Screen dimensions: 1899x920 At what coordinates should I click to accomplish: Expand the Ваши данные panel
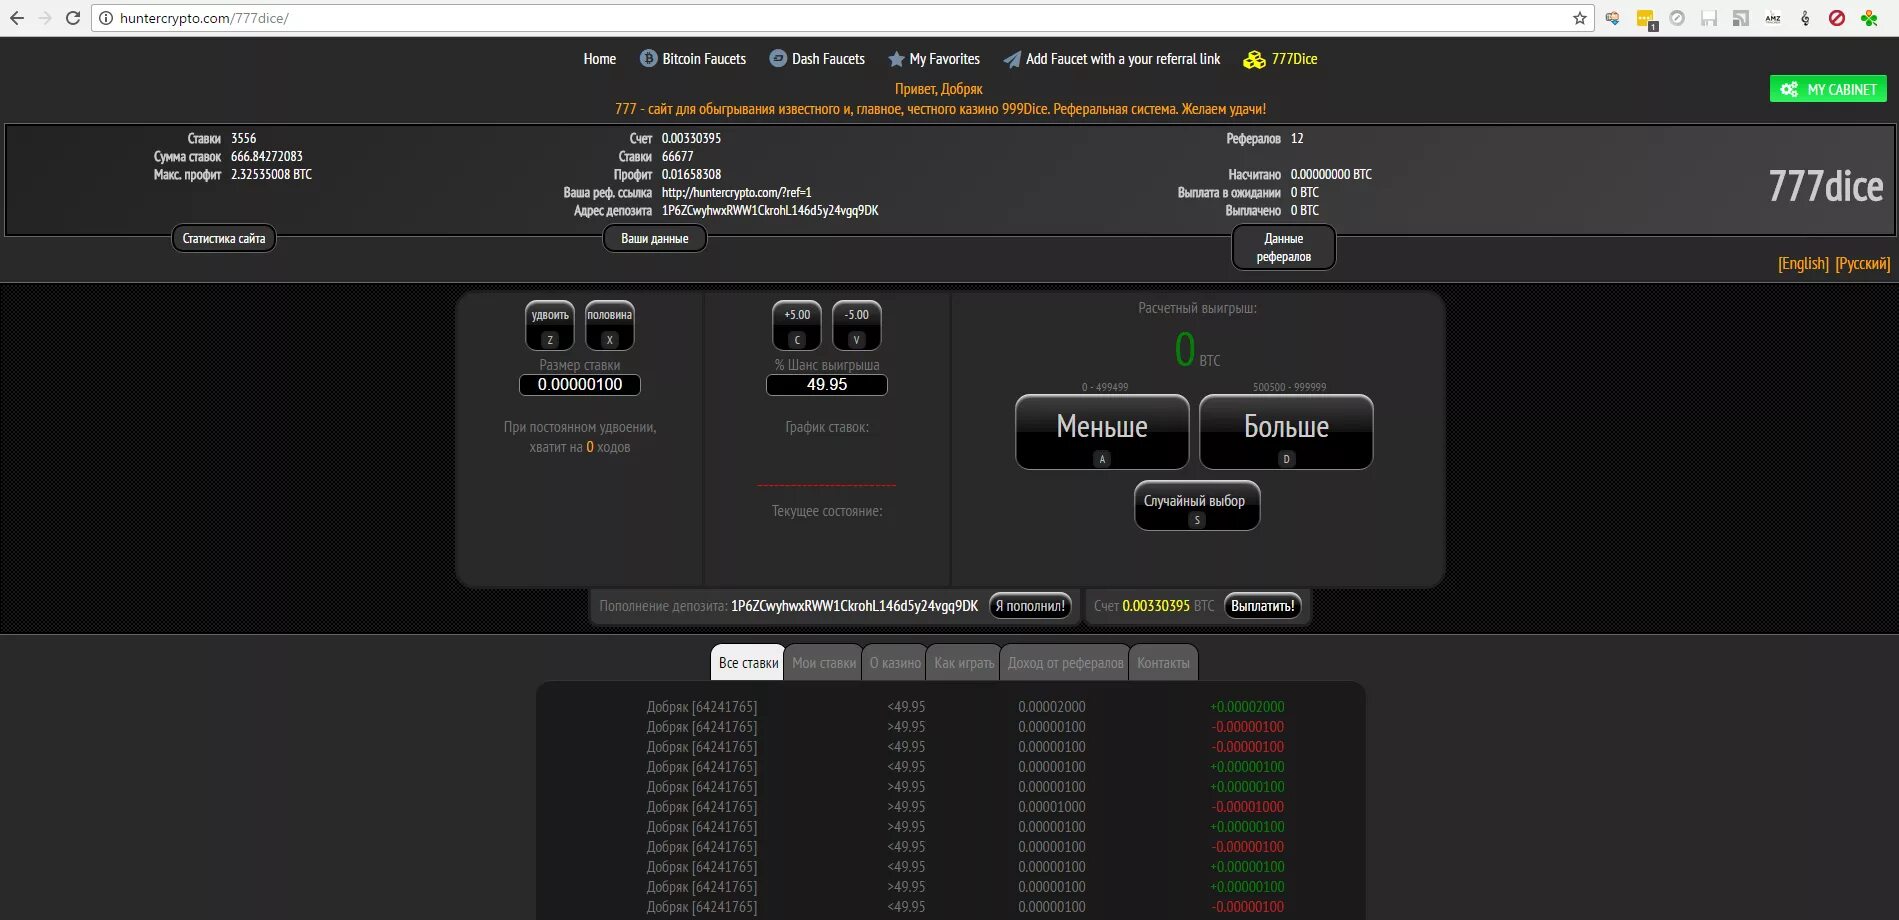tap(655, 239)
